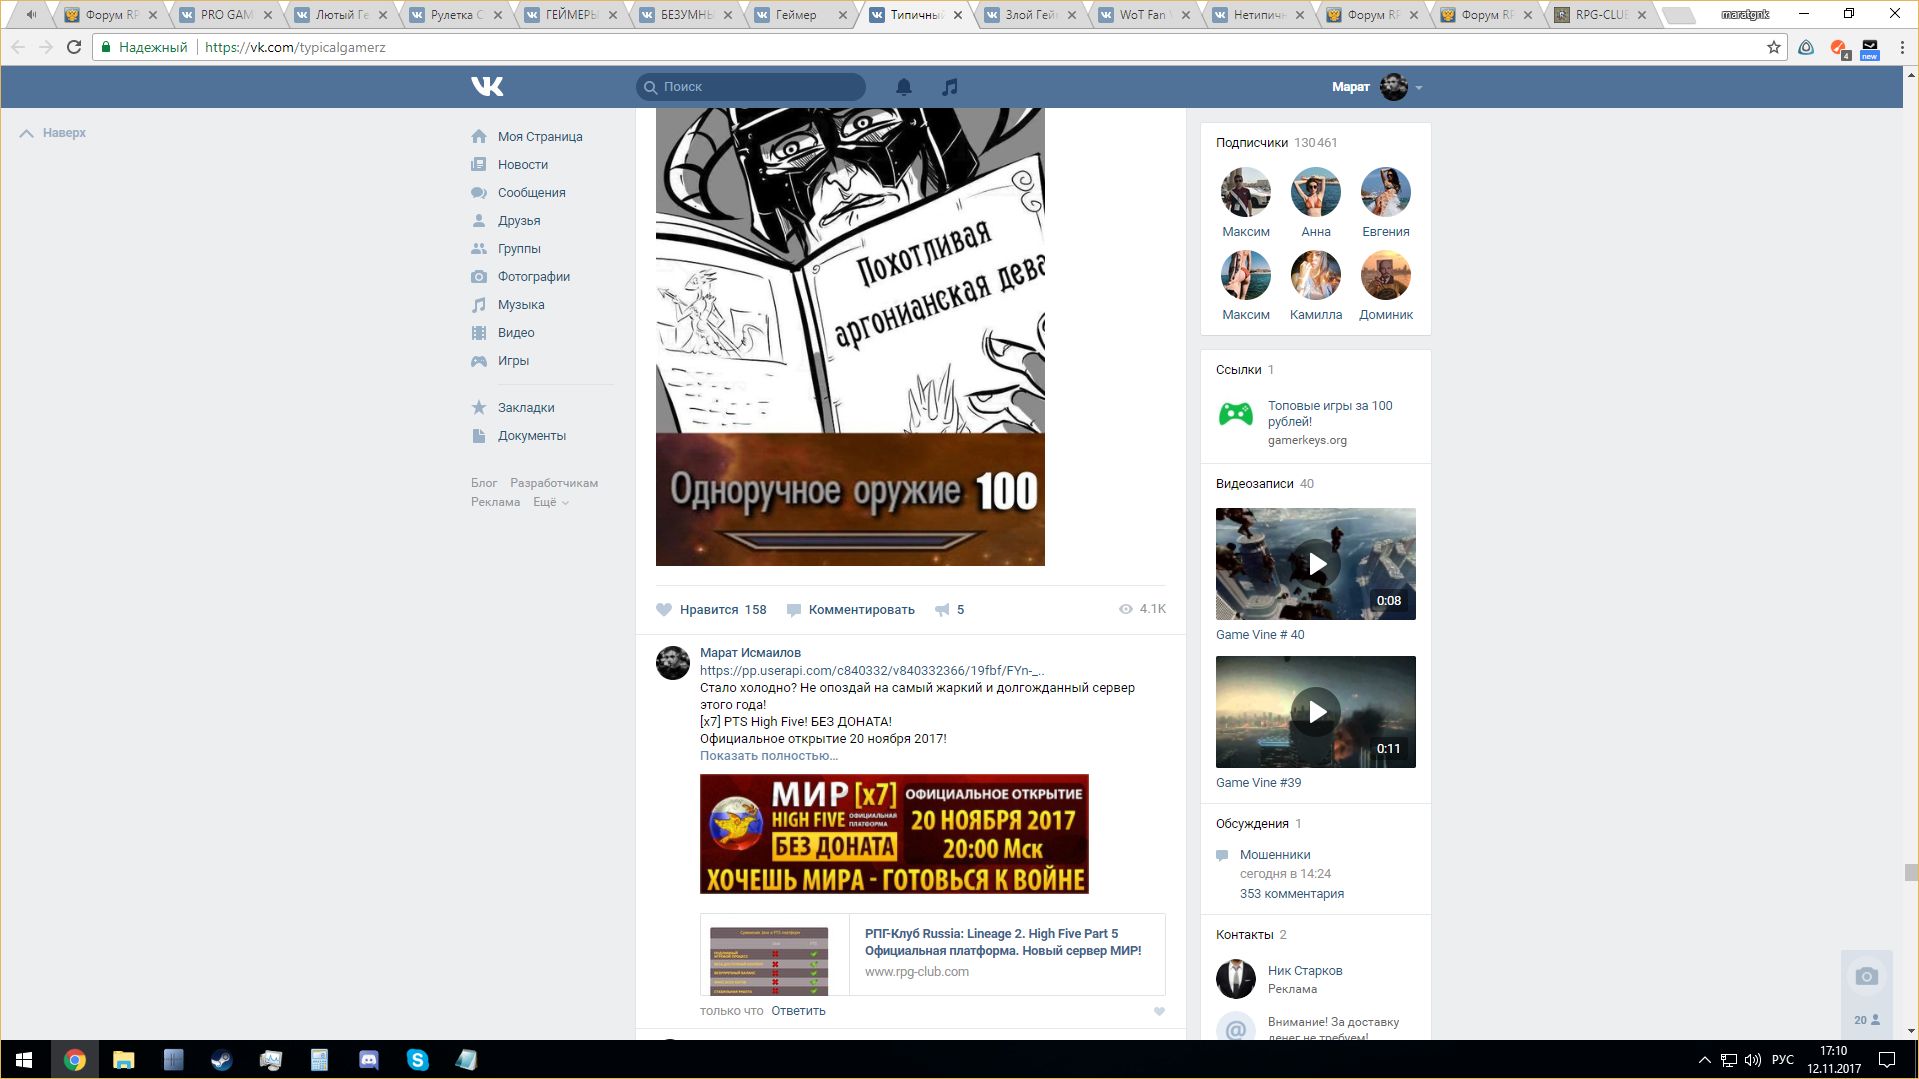Click the share megaphone icon under post

click(x=942, y=610)
